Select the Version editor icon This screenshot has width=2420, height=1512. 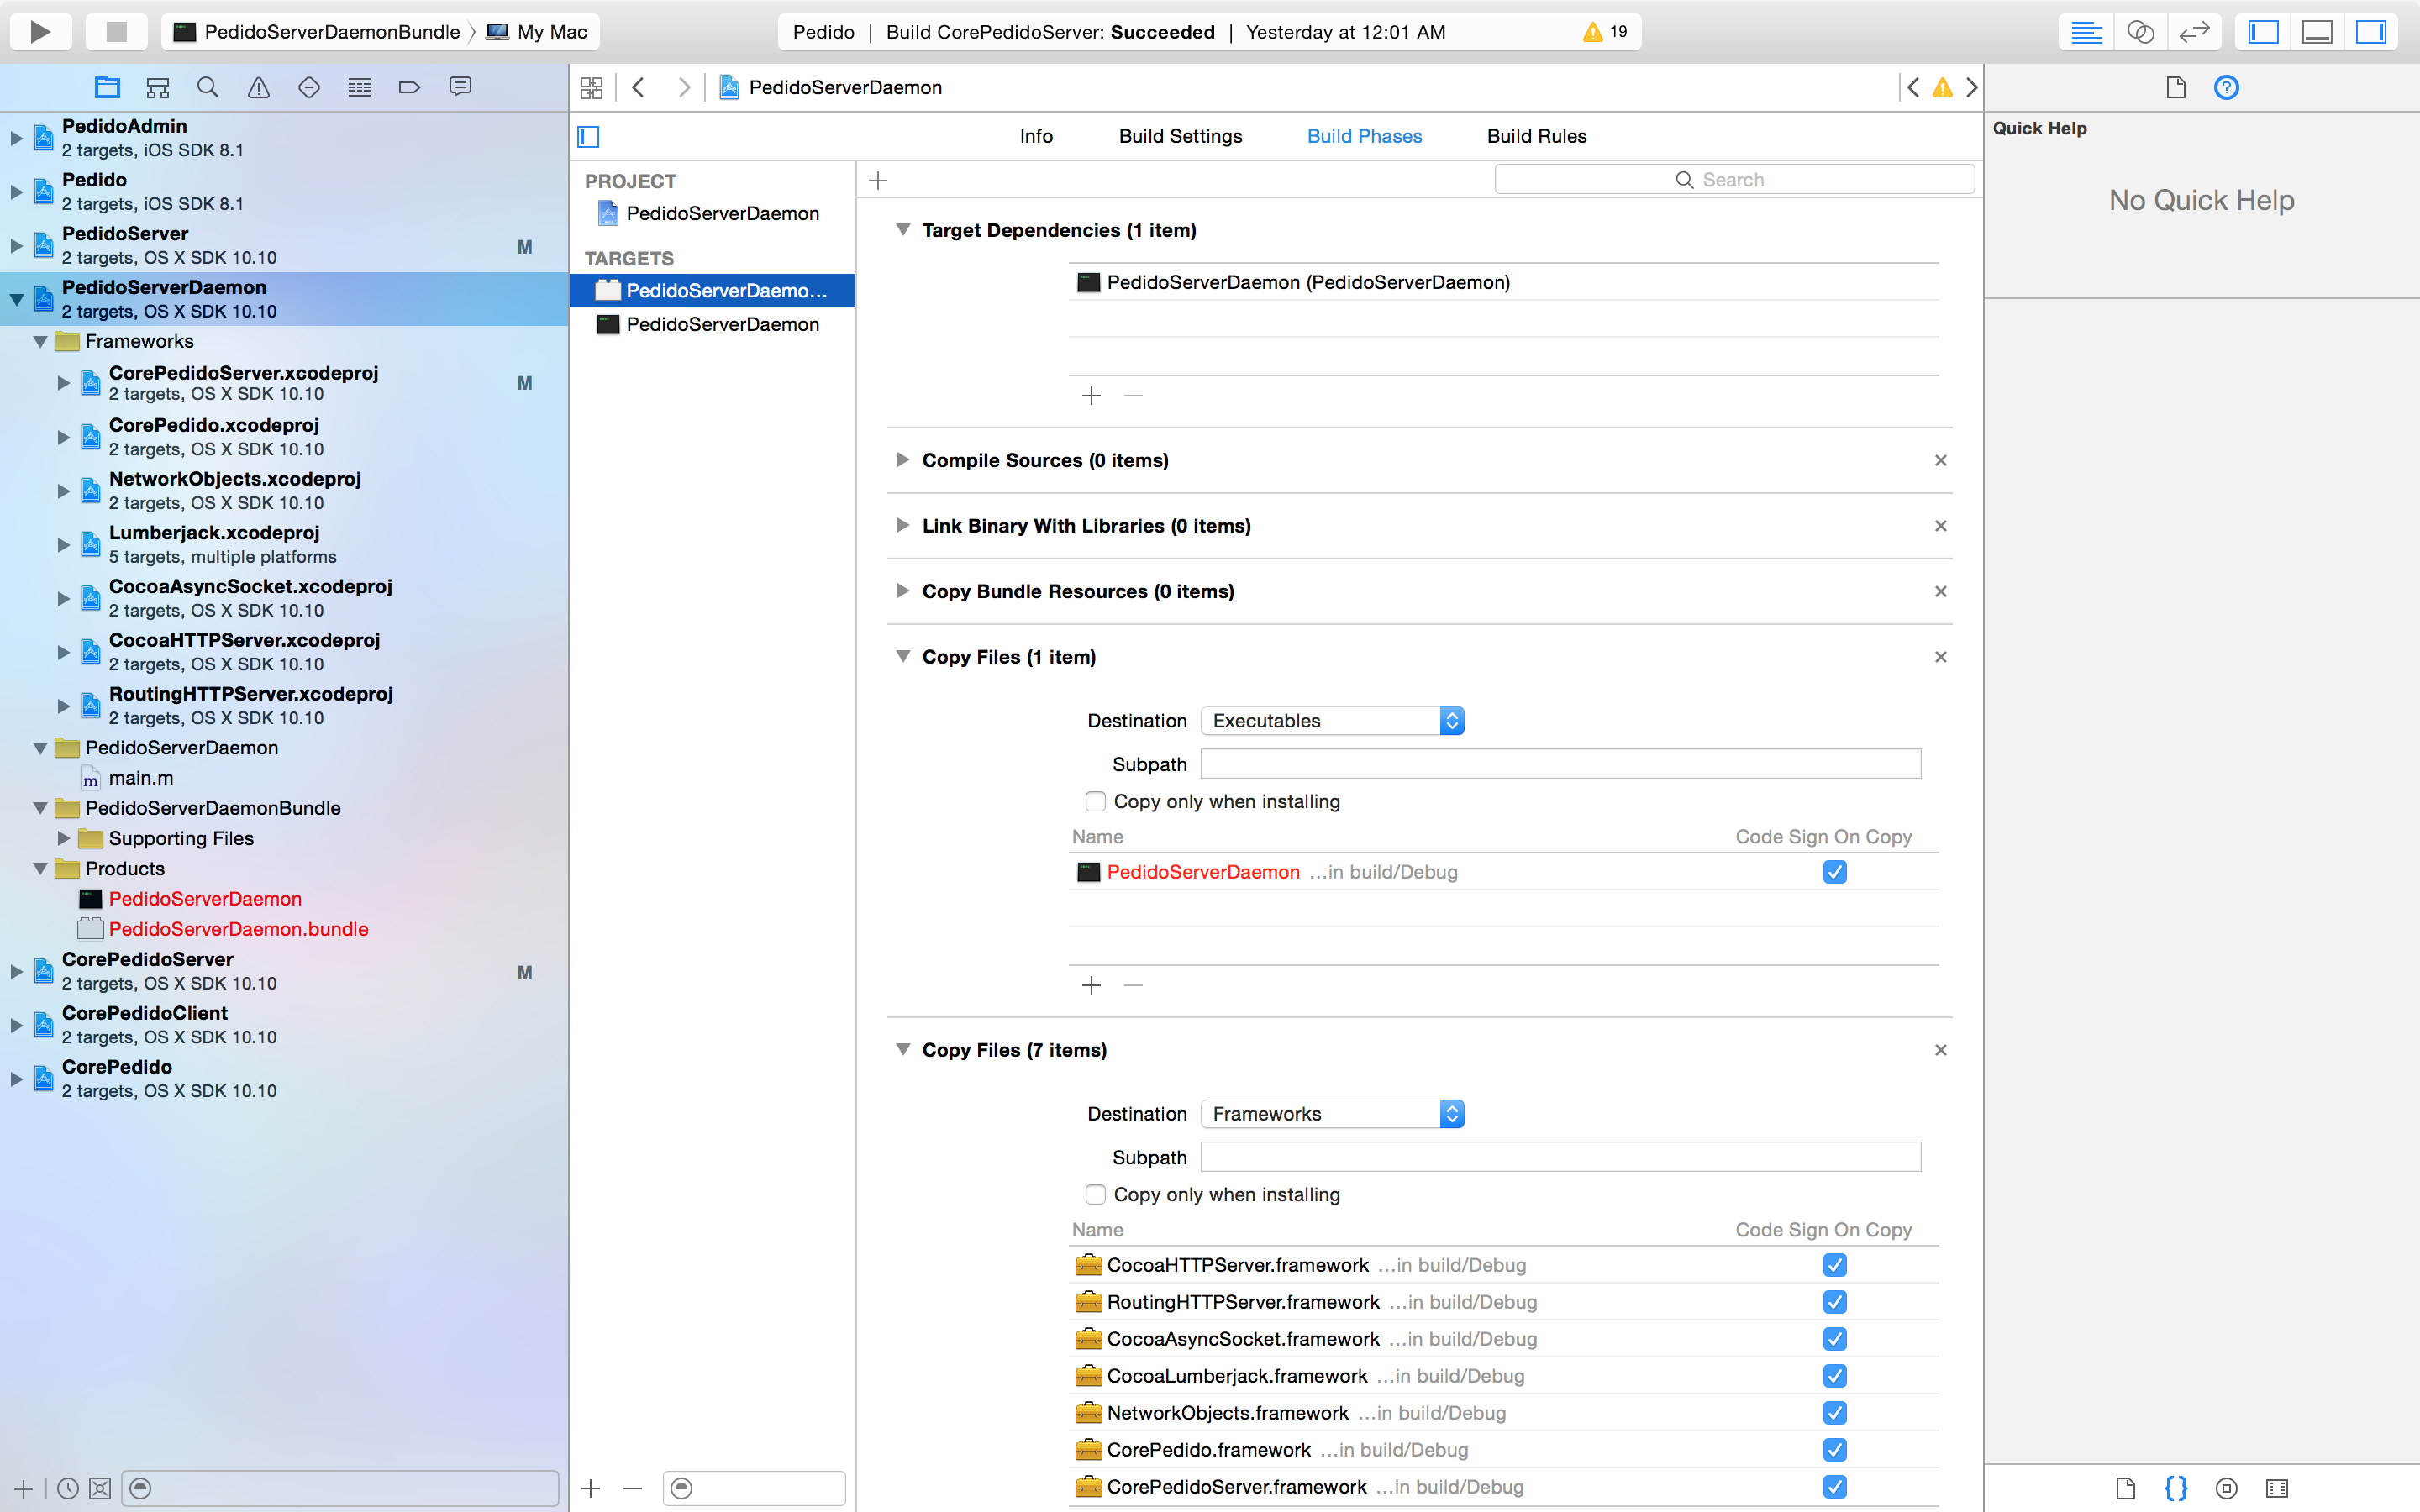(2194, 32)
